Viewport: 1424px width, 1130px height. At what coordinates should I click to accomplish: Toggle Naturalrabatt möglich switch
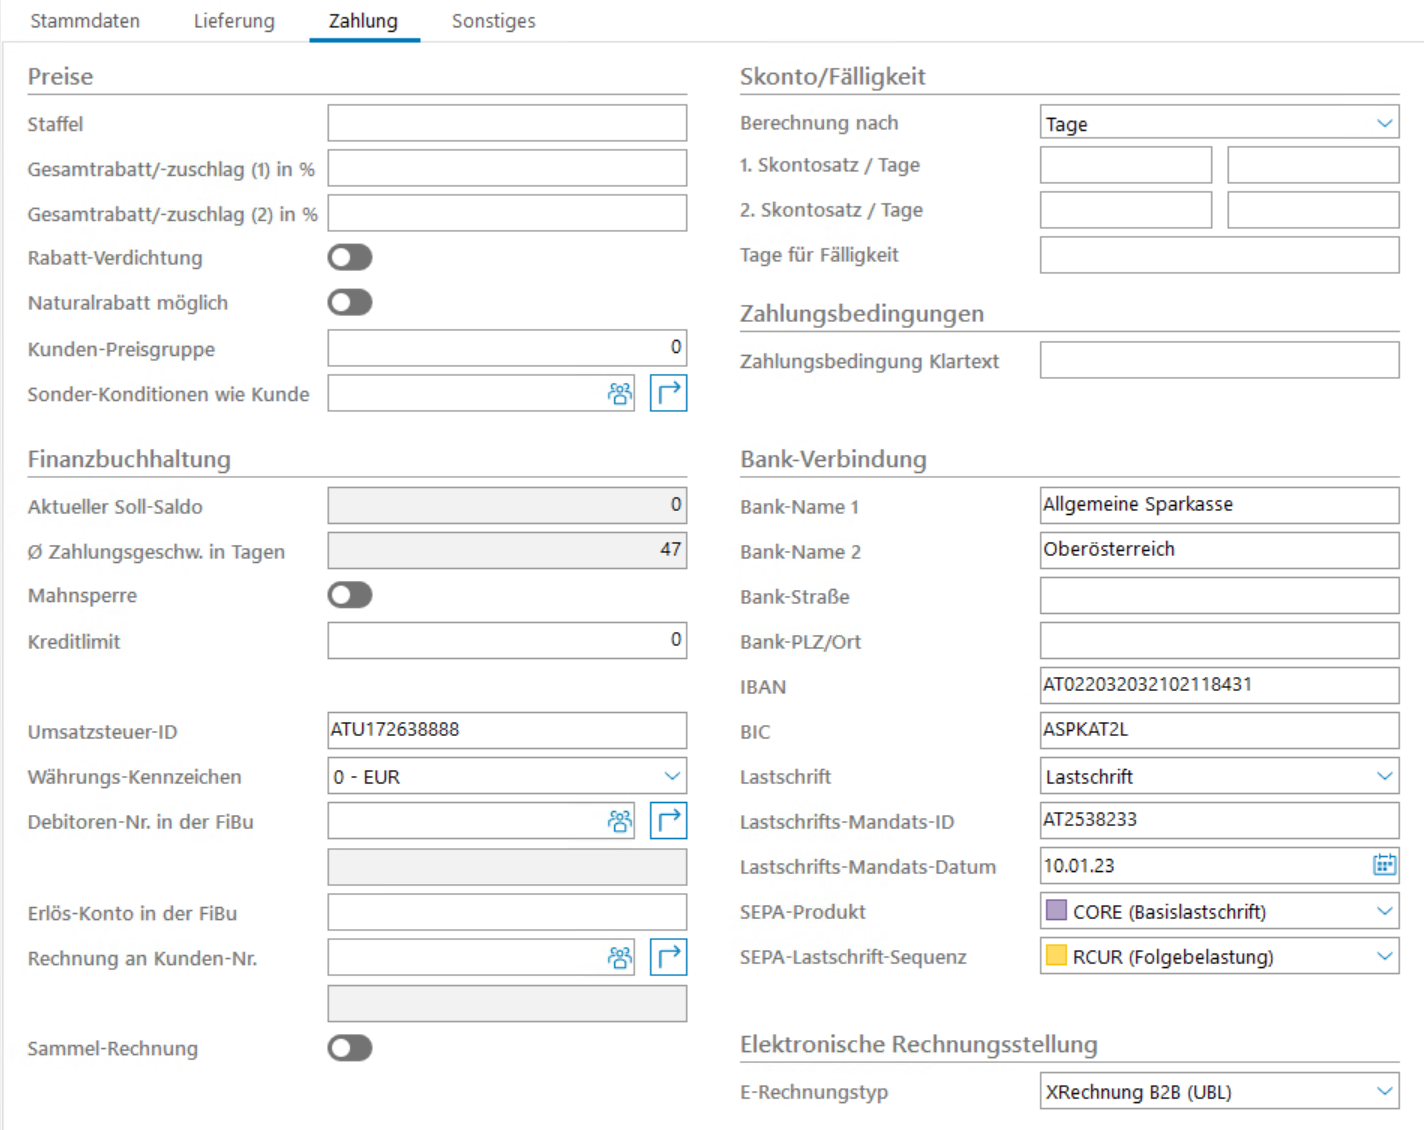click(x=350, y=303)
